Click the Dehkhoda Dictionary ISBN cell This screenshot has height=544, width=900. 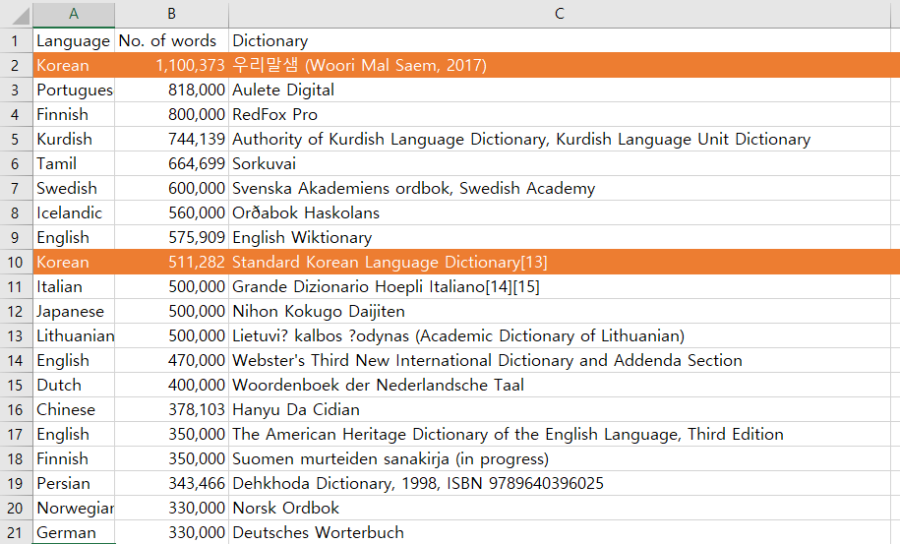[x=559, y=484]
